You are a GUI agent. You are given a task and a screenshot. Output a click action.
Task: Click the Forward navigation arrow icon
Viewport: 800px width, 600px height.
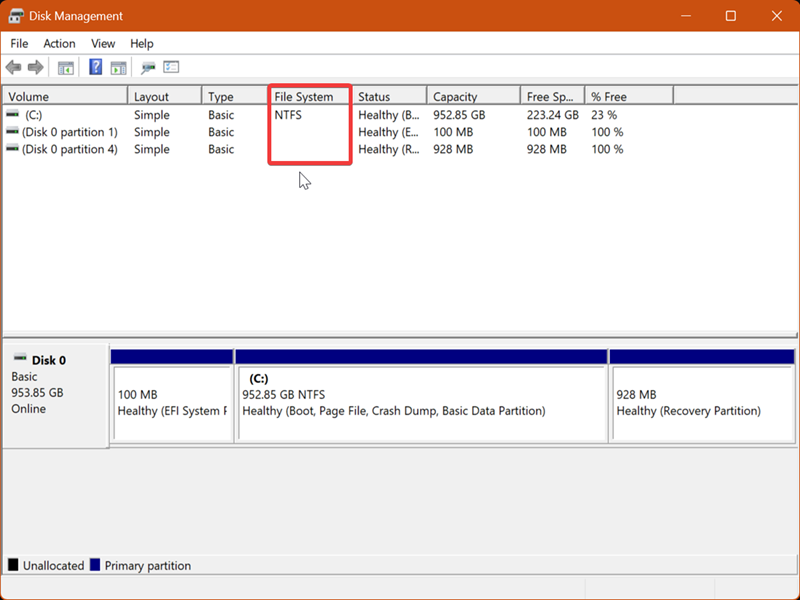(x=36, y=67)
